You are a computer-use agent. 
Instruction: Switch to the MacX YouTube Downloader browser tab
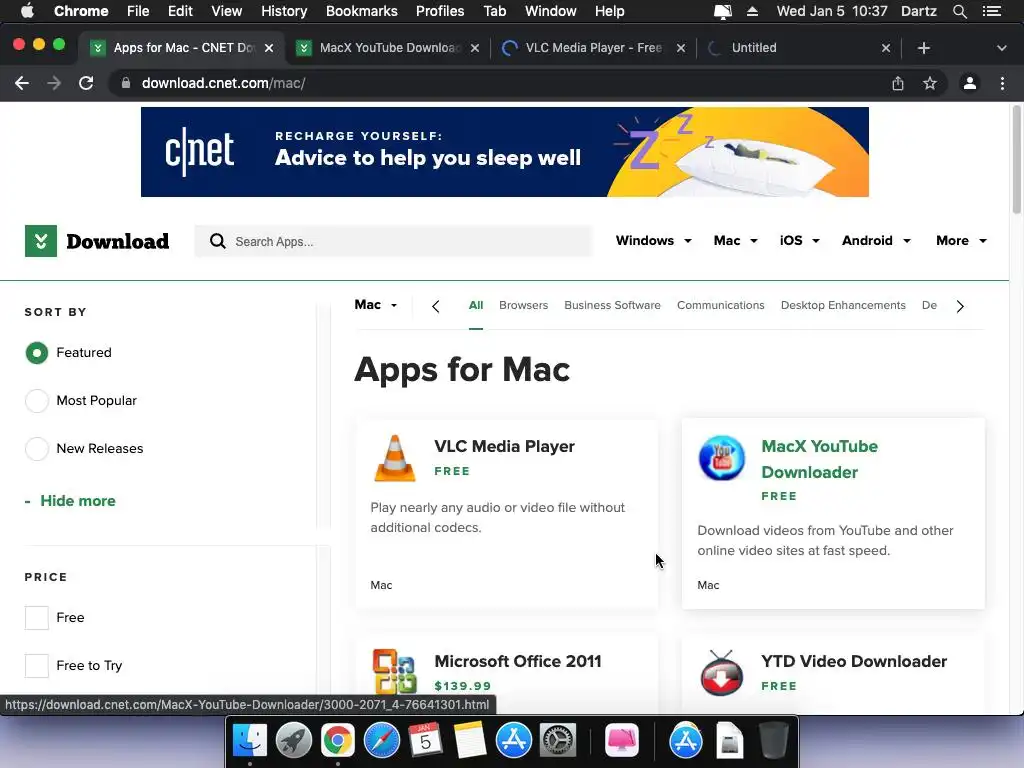pos(388,48)
